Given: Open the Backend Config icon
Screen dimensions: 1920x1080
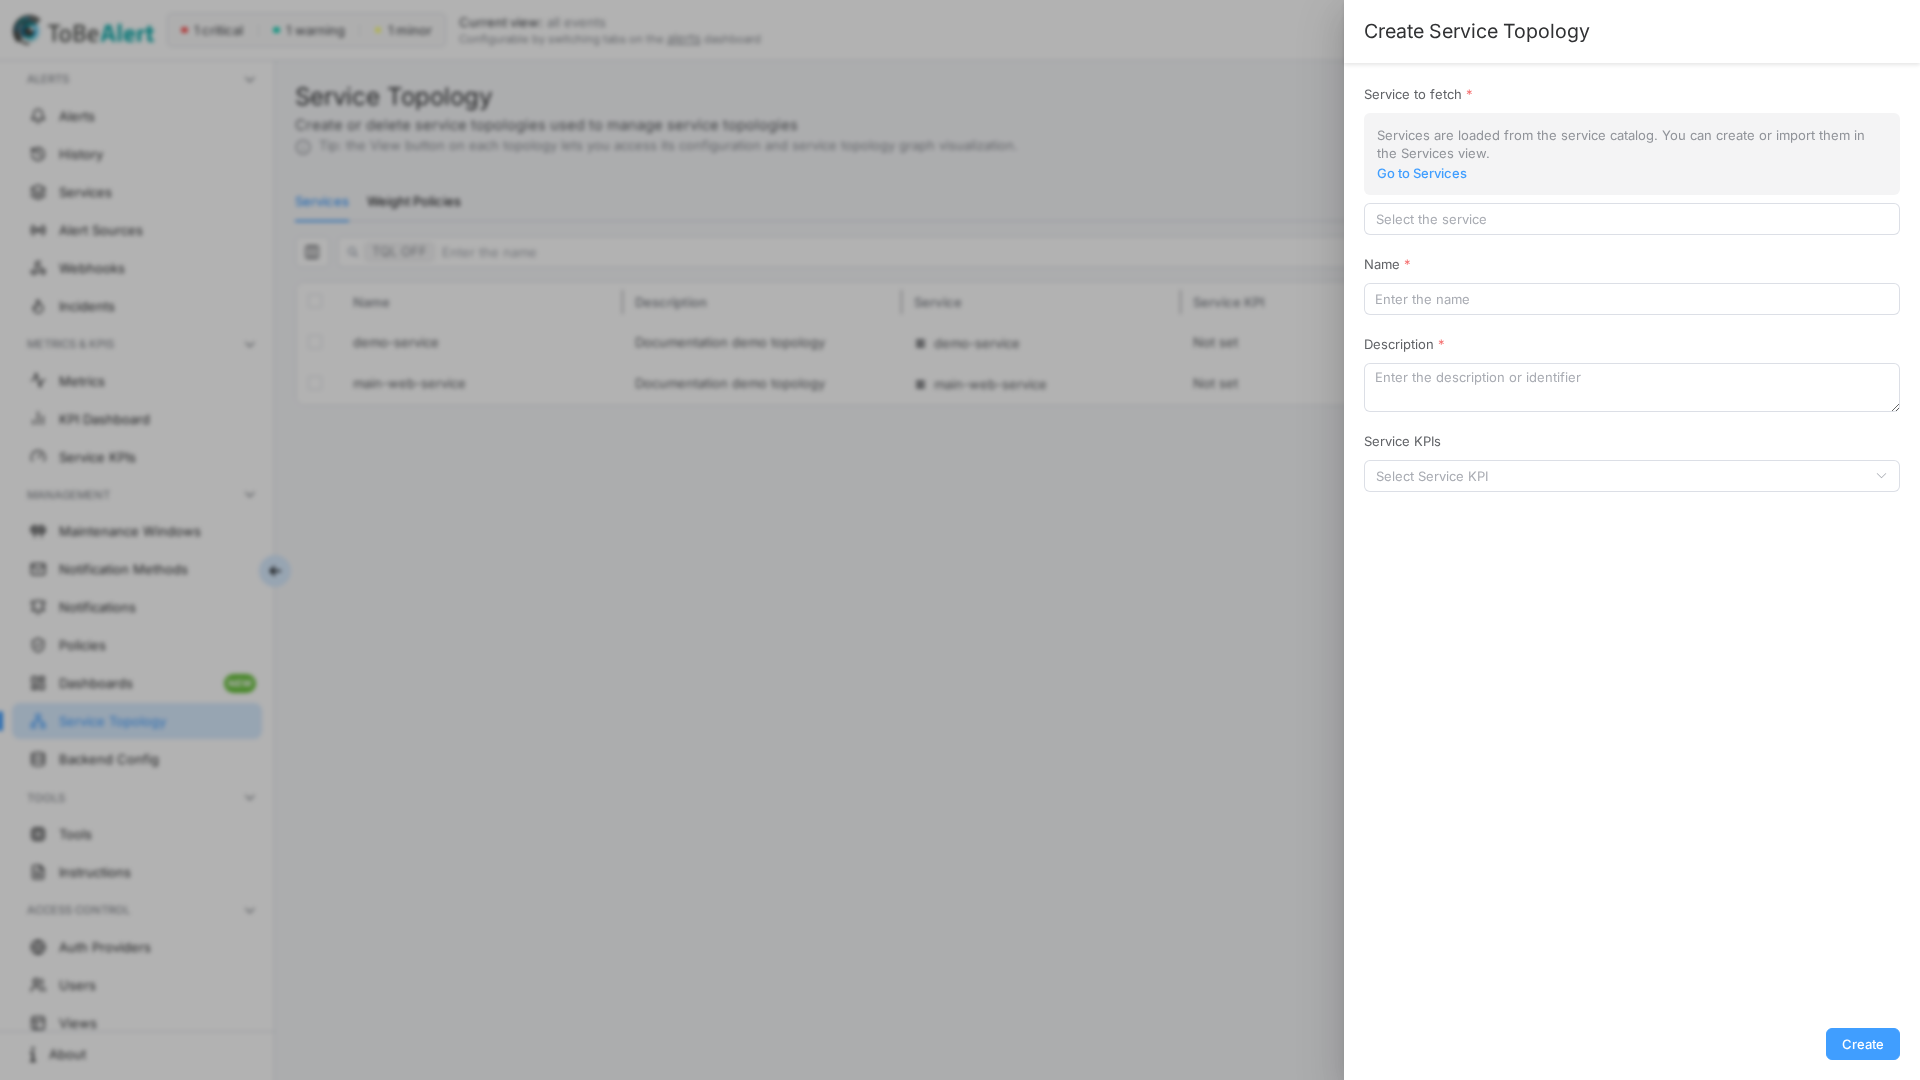Looking at the screenshot, I should 38,759.
